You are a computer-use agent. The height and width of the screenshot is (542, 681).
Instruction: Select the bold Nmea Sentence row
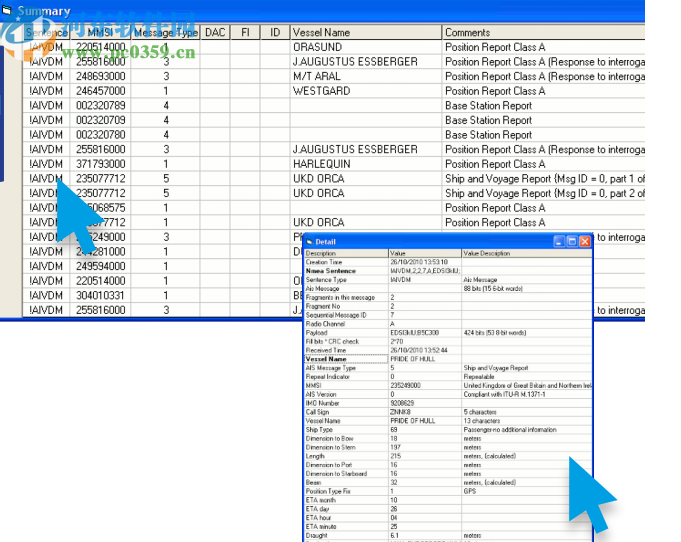tap(448, 271)
